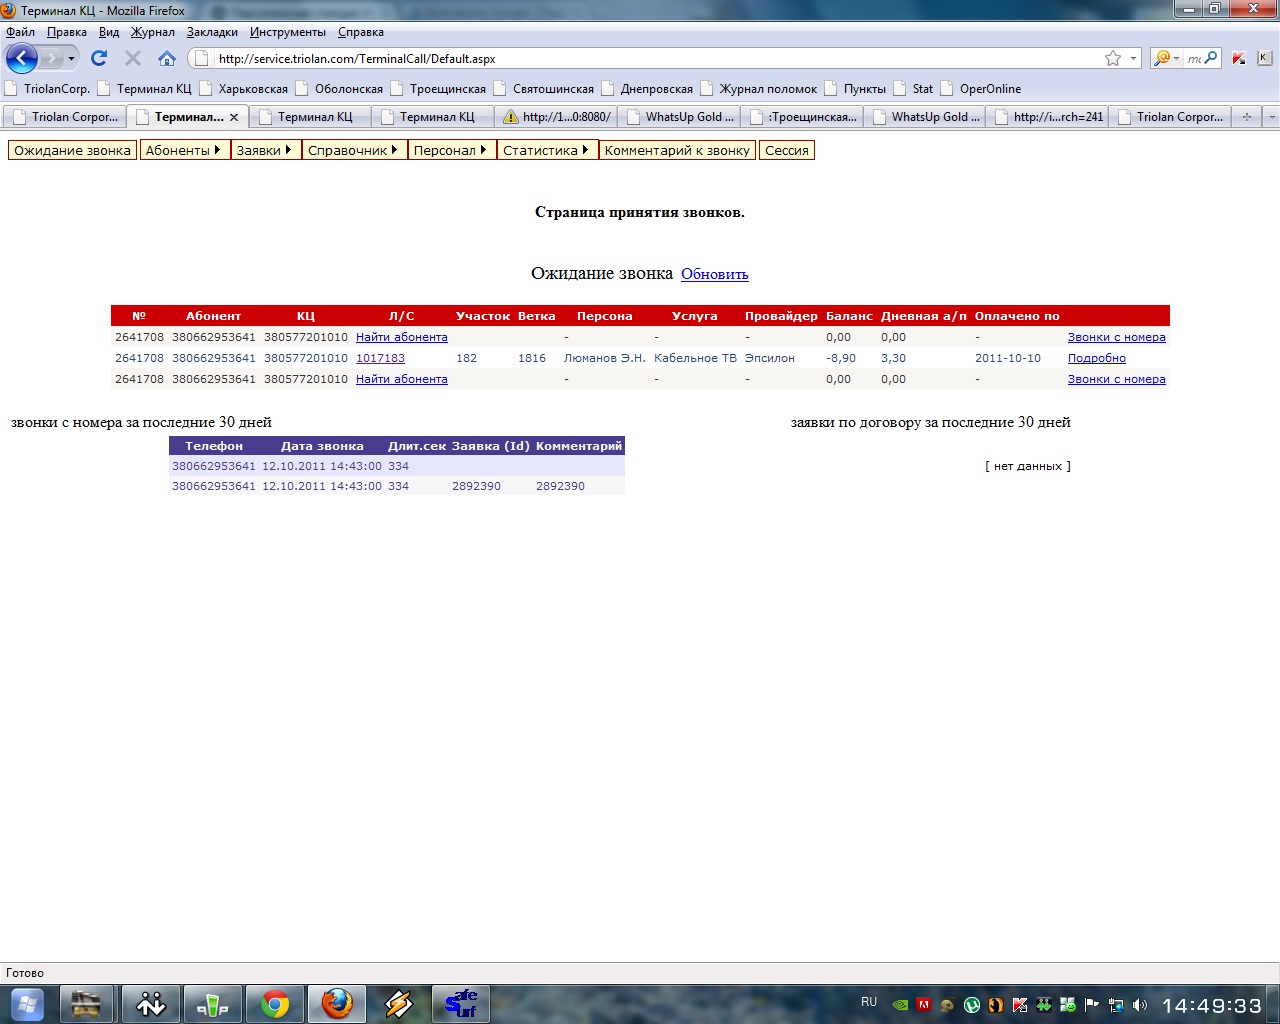The height and width of the screenshot is (1024, 1280).
Task: Click the Сессия button
Action: (x=787, y=150)
